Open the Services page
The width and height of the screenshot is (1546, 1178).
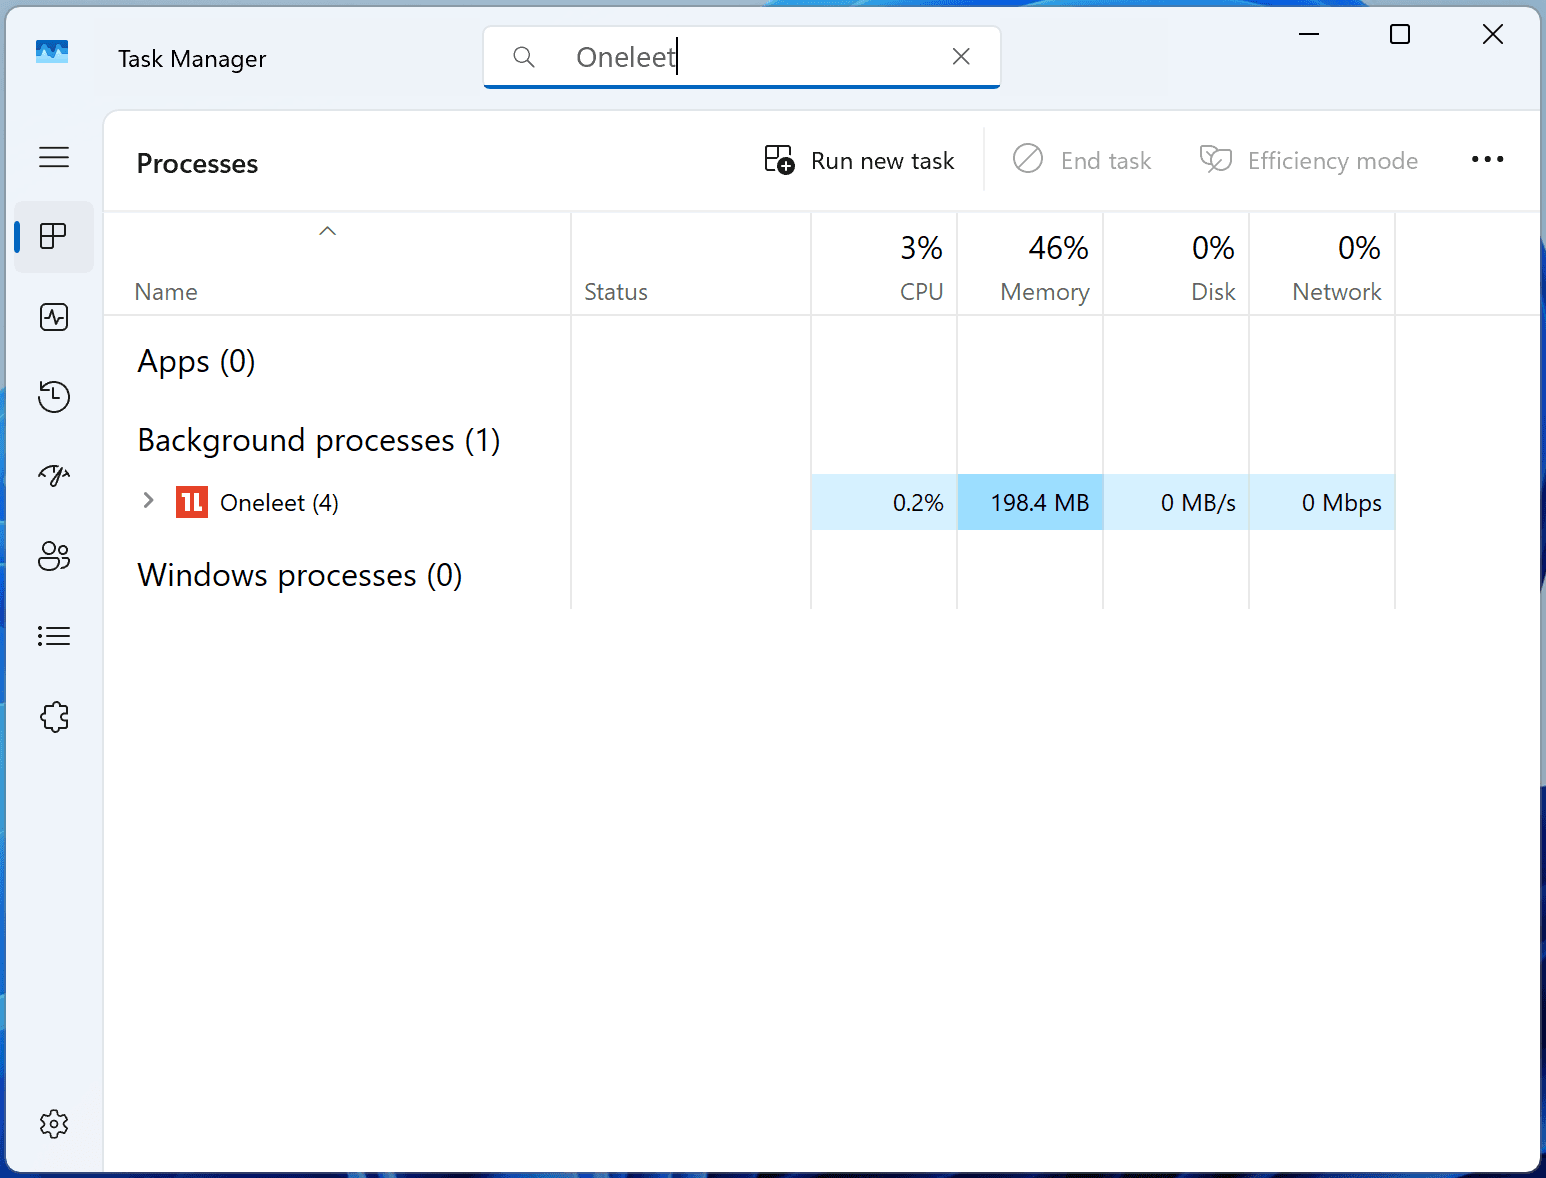[54, 716]
